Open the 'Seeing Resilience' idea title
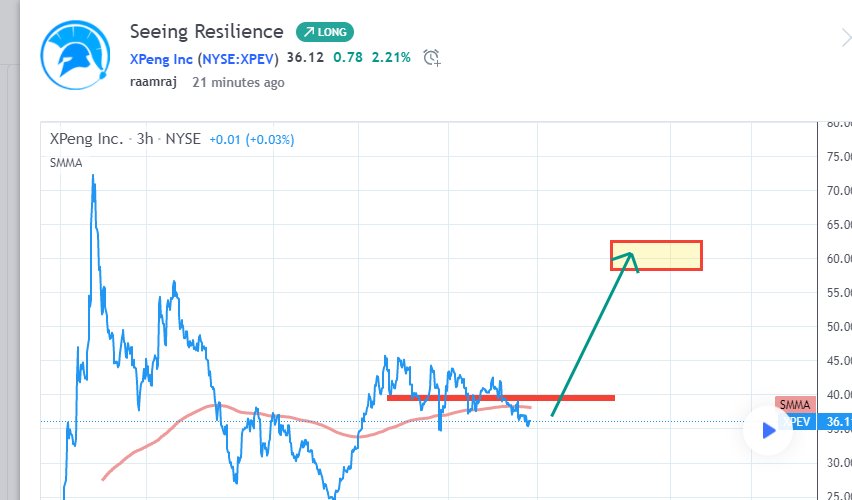This screenshot has width=852, height=500. pyautogui.click(x=206, y=32)
